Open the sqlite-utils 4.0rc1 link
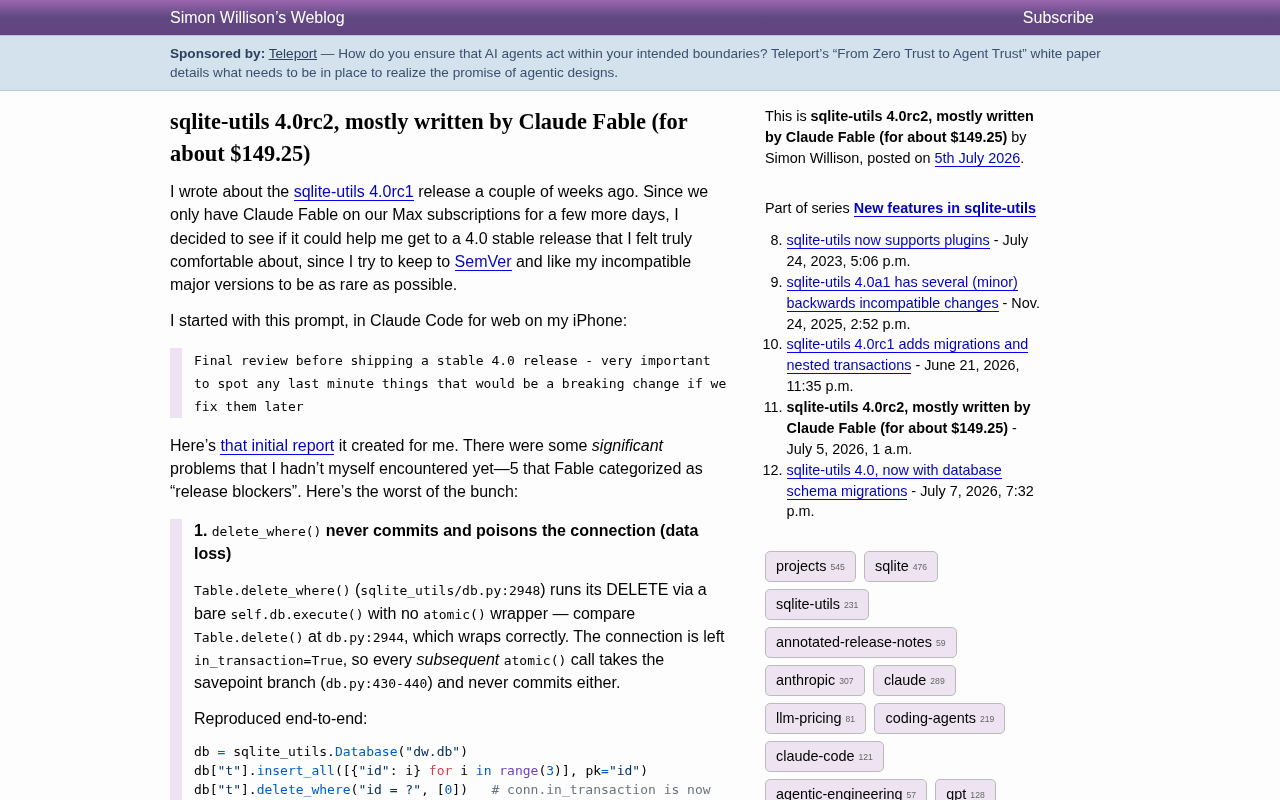The image size is (1280, 800). pyautogui.click(x=354, y=192)
